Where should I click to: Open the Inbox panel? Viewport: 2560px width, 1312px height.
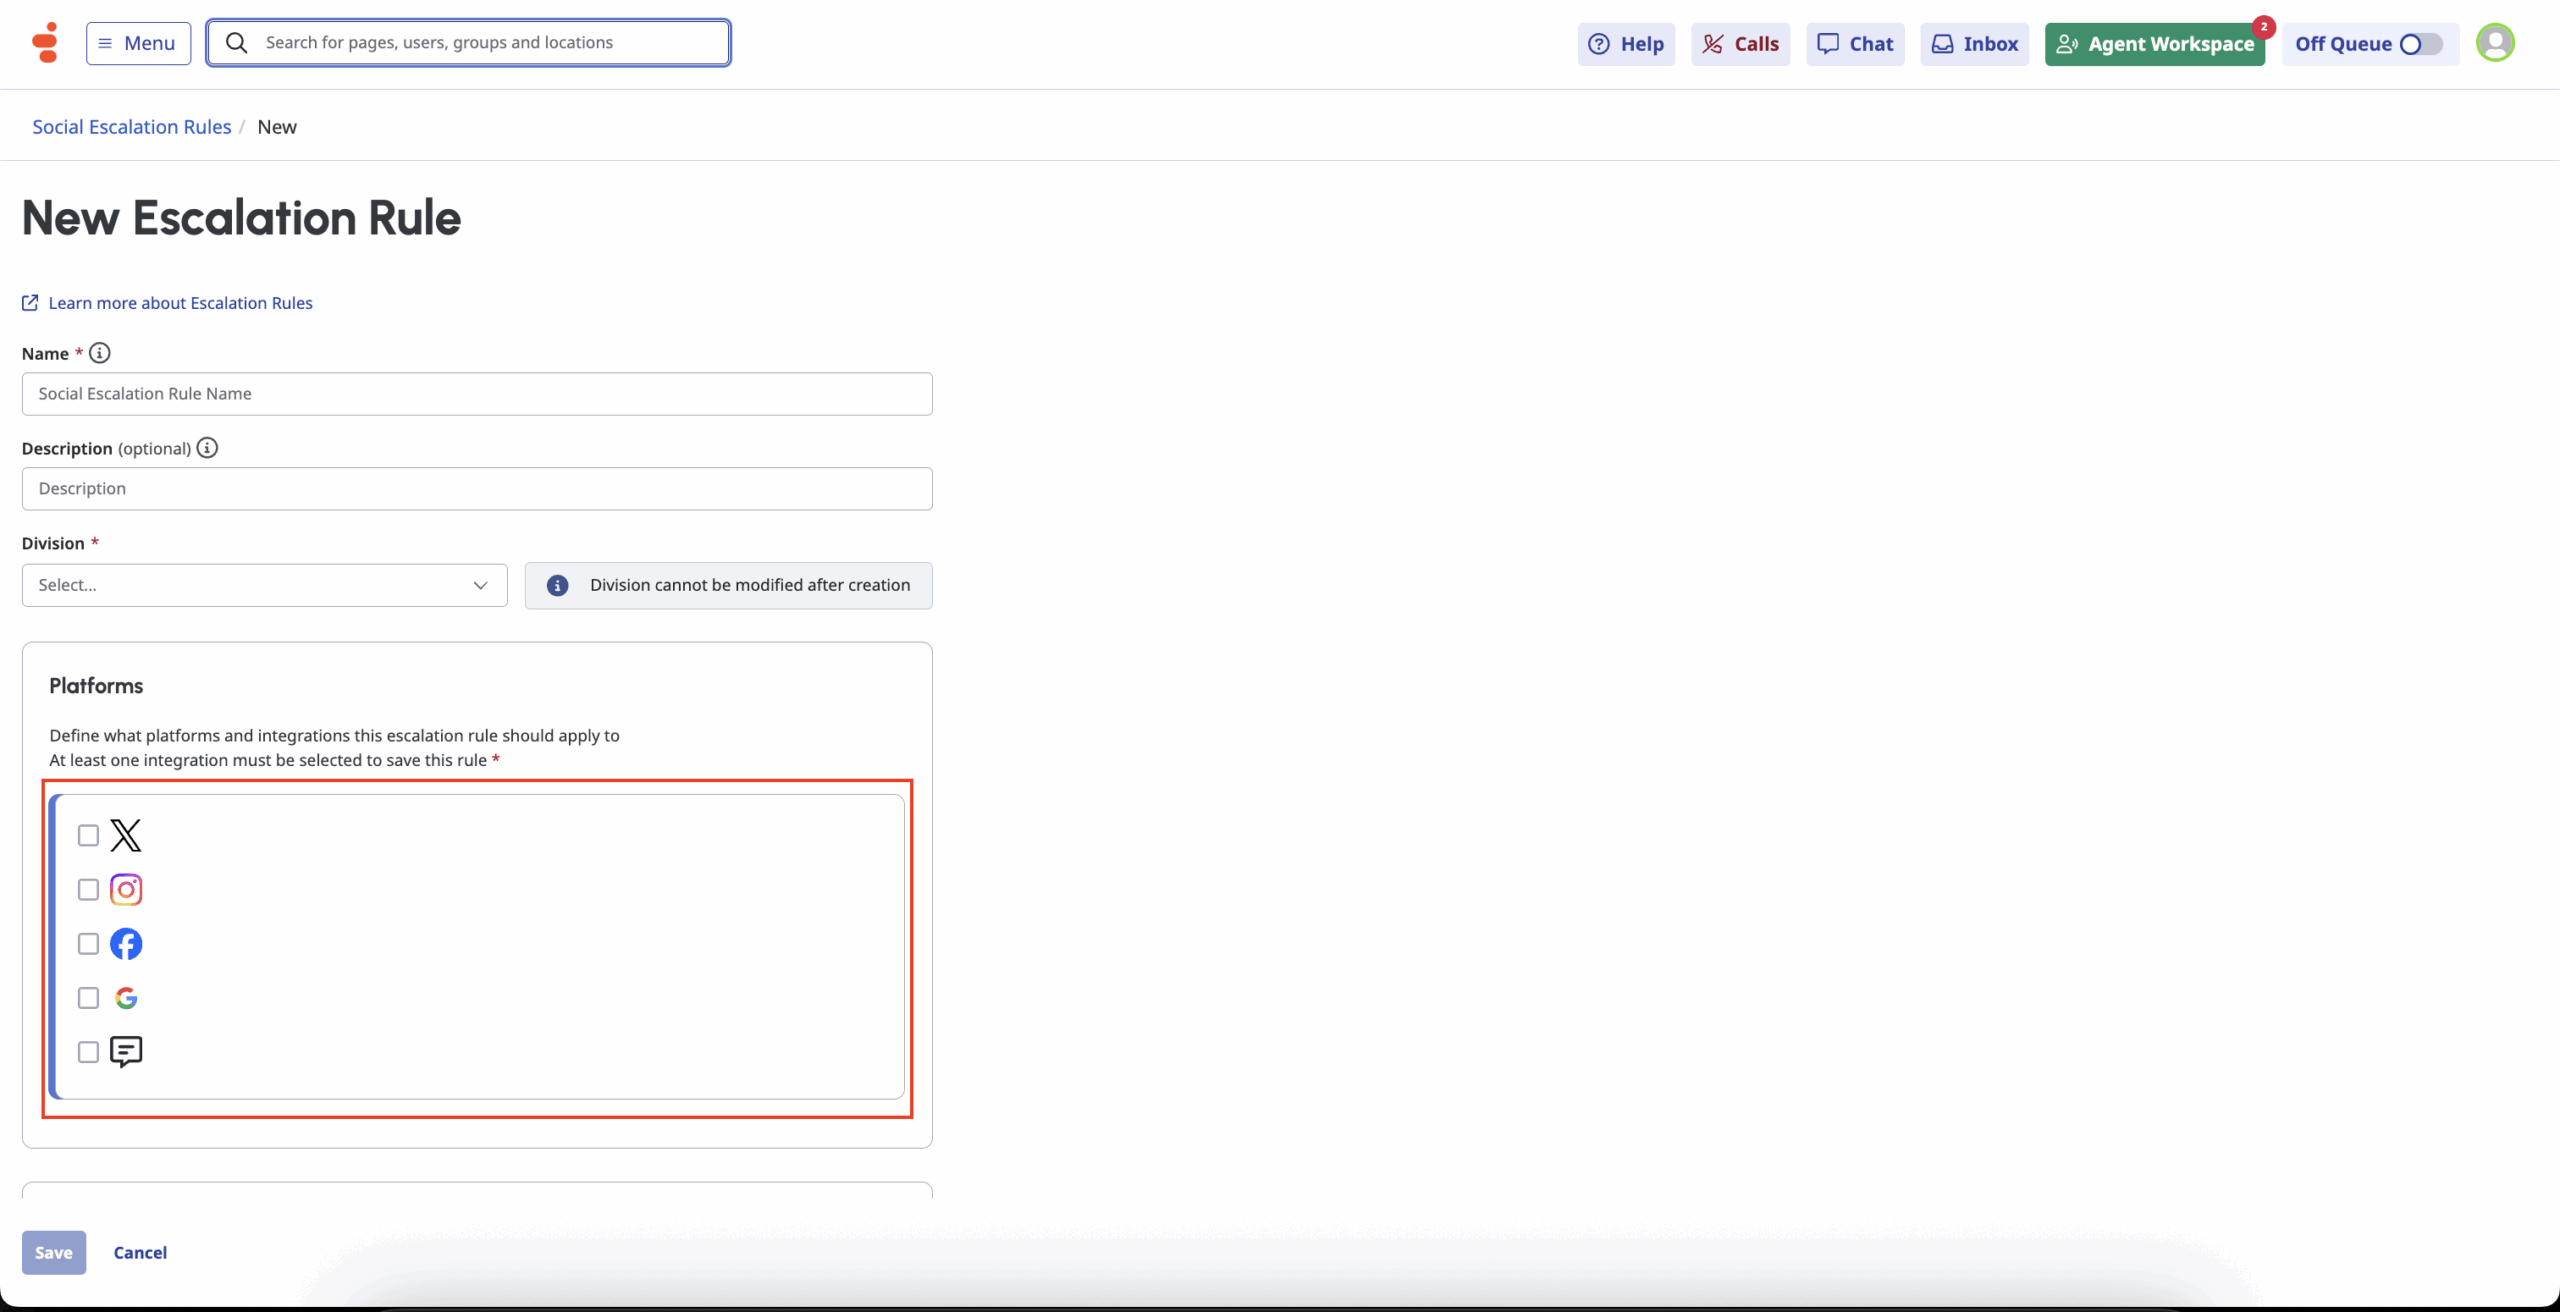point(1974,44)
